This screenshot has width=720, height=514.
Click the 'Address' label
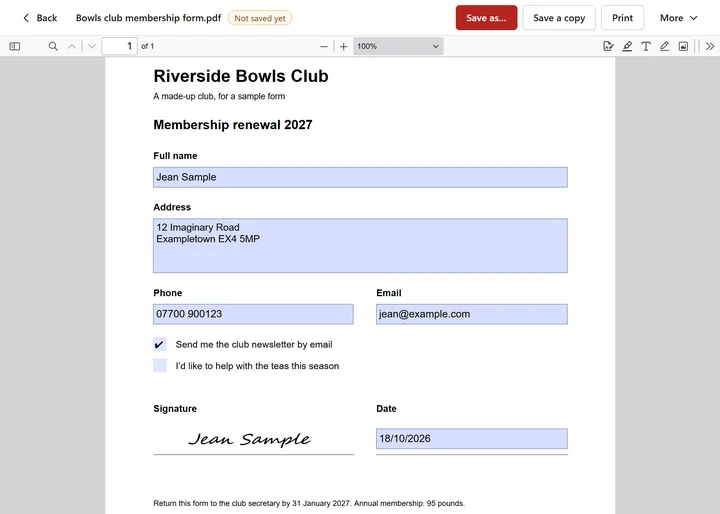coord(172,207)
